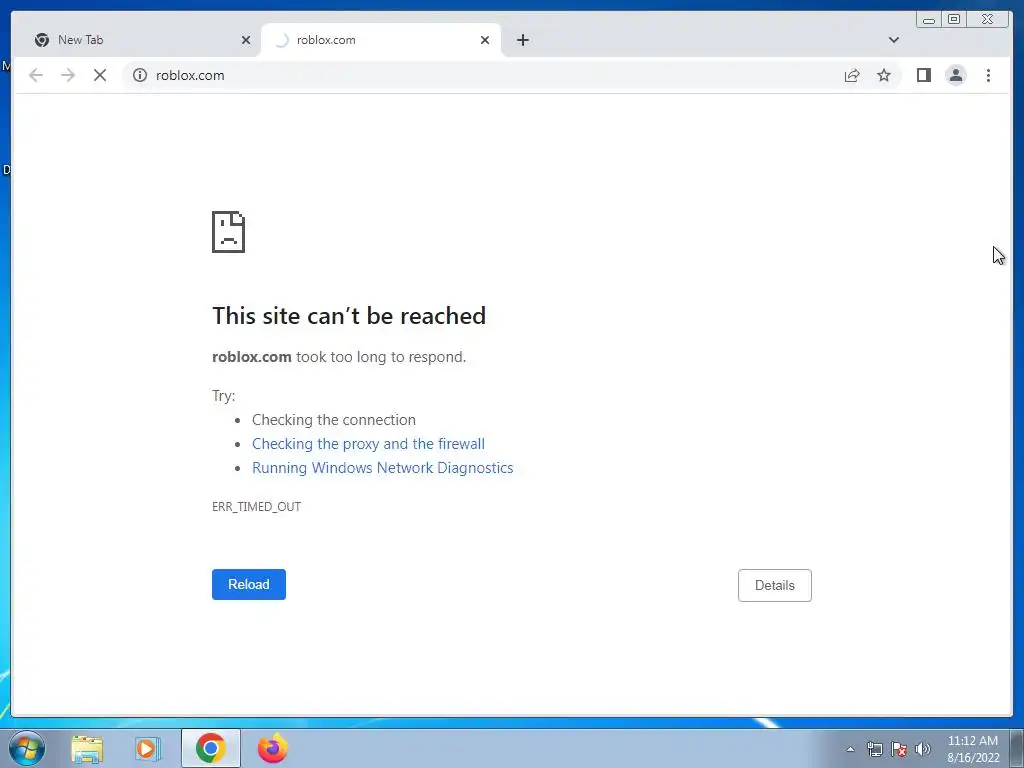This screenshot has height=768, width=1024.
Task: View site information icon in address bar
Action: click(x=140, y=76)
